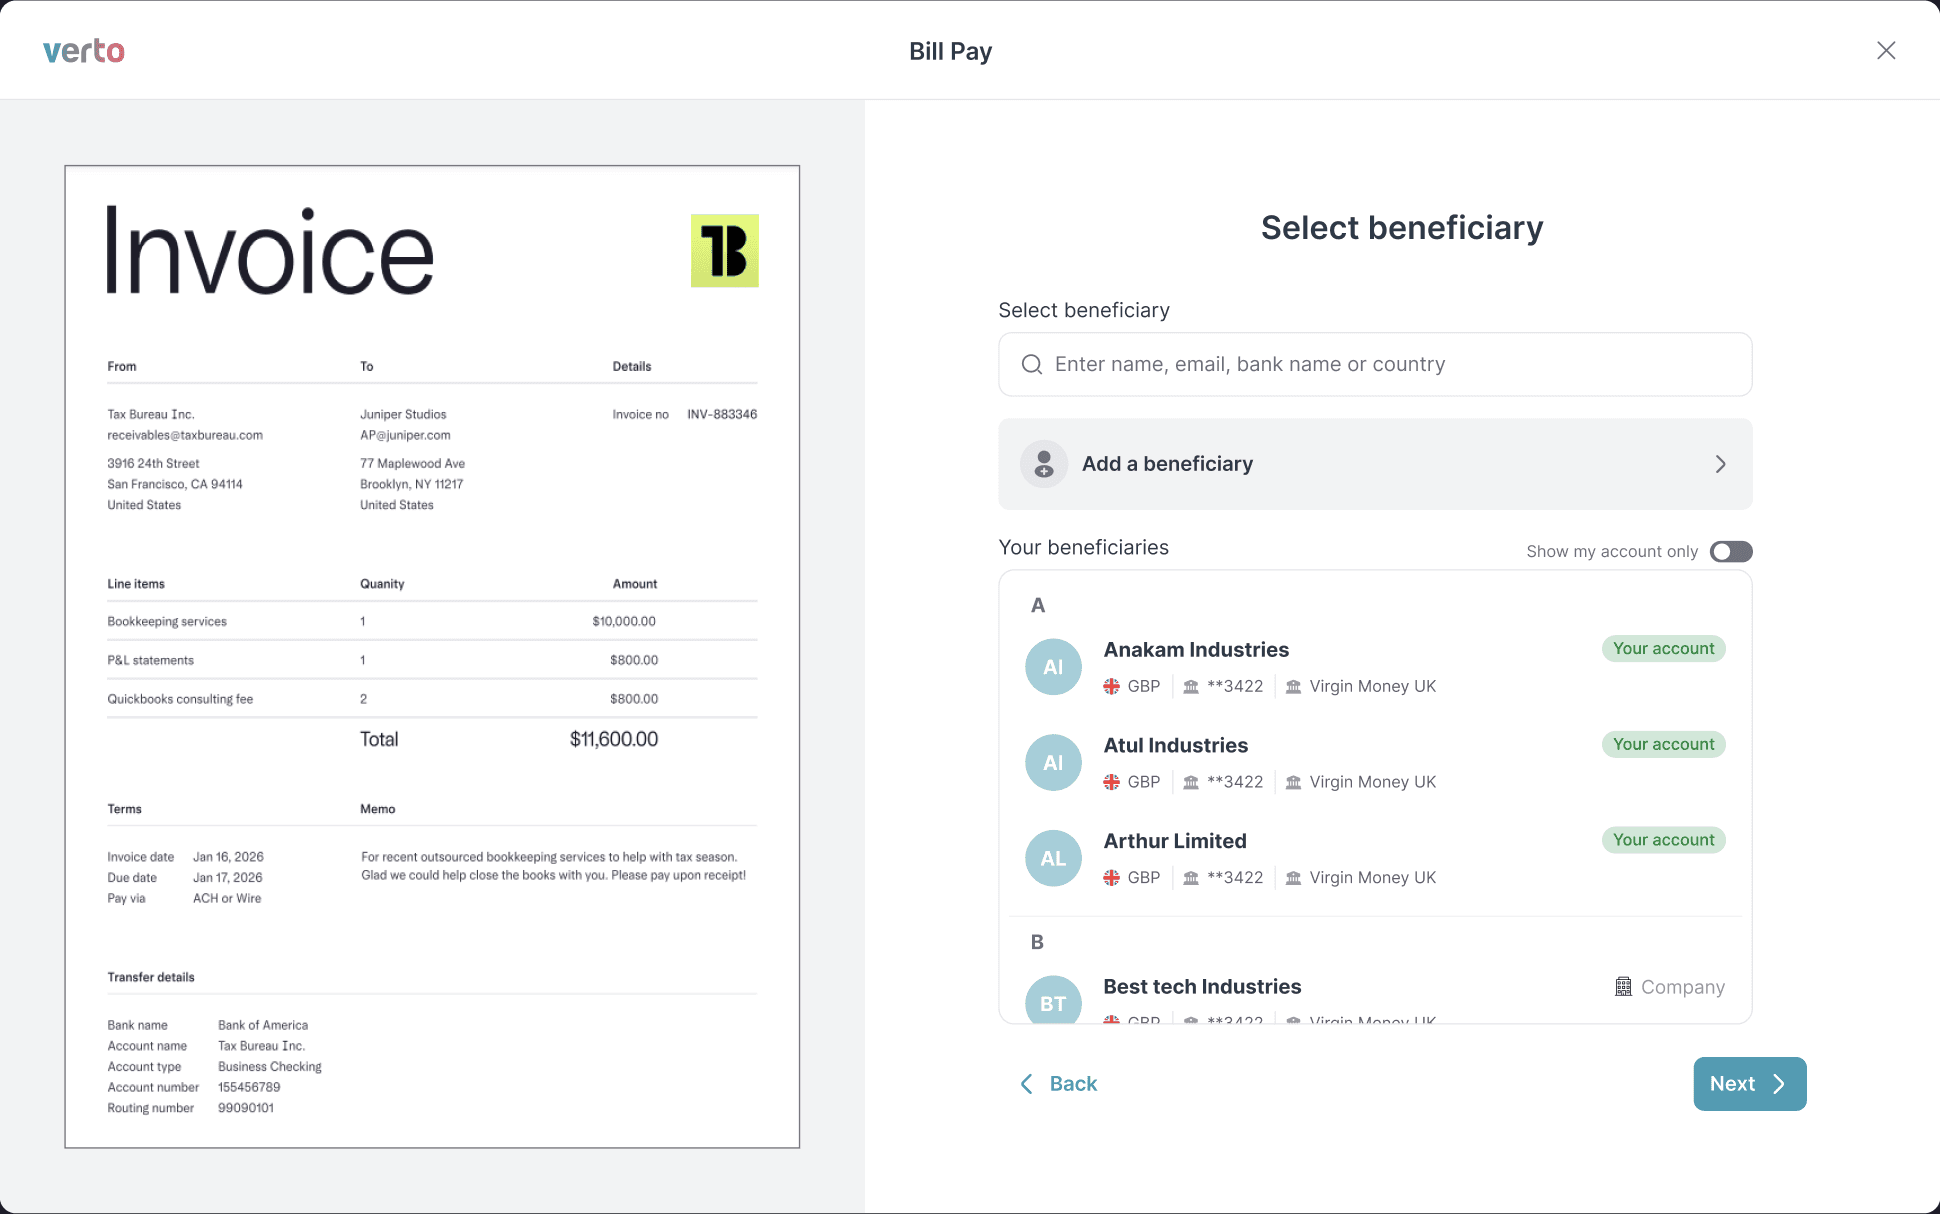
Task: Click the search magnifier icon
Action: [1032, 365]
